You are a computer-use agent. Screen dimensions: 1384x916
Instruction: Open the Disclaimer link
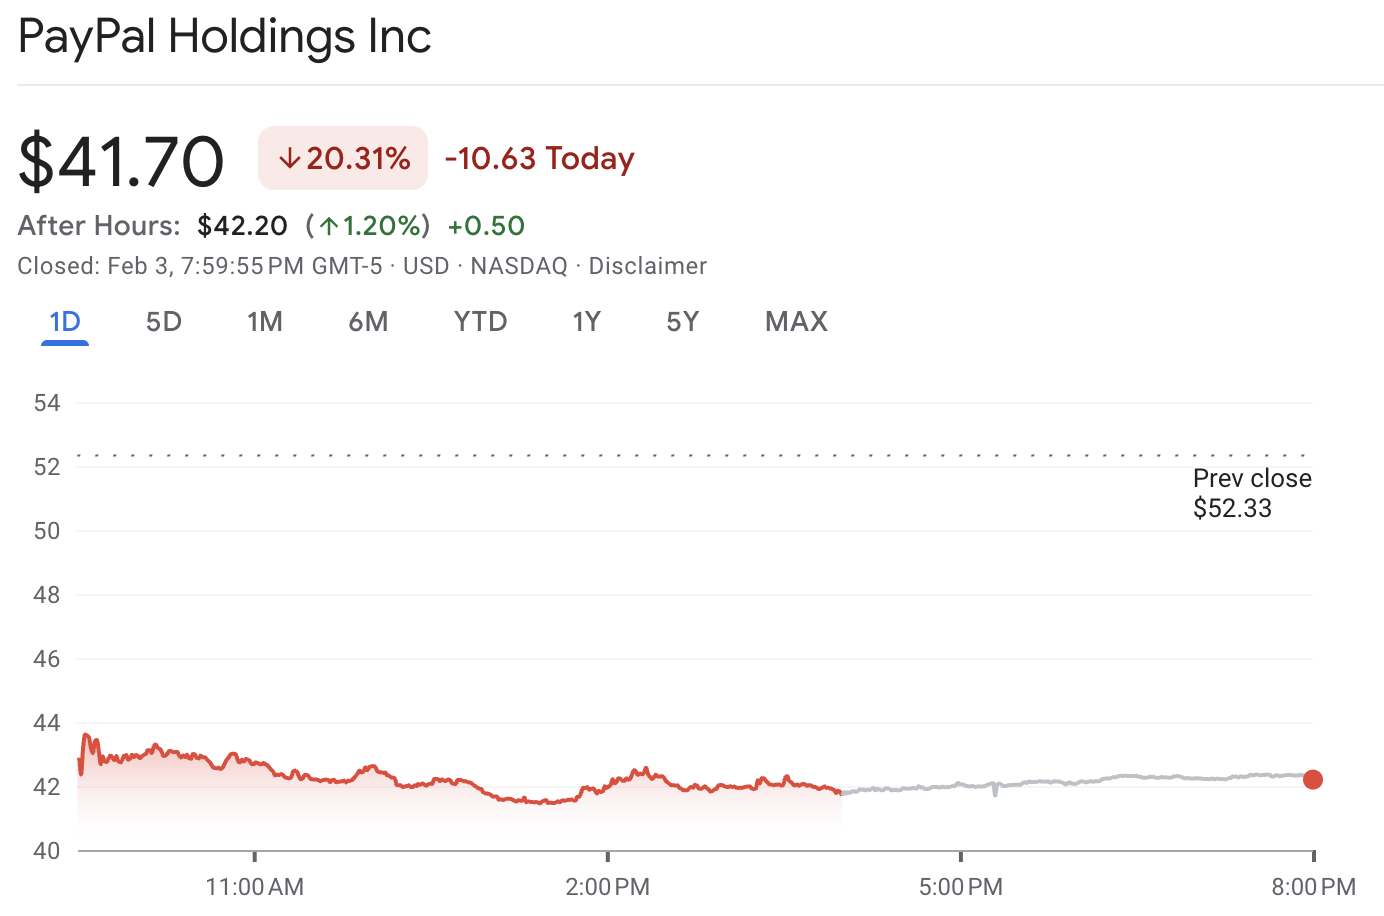coord(647,266)
